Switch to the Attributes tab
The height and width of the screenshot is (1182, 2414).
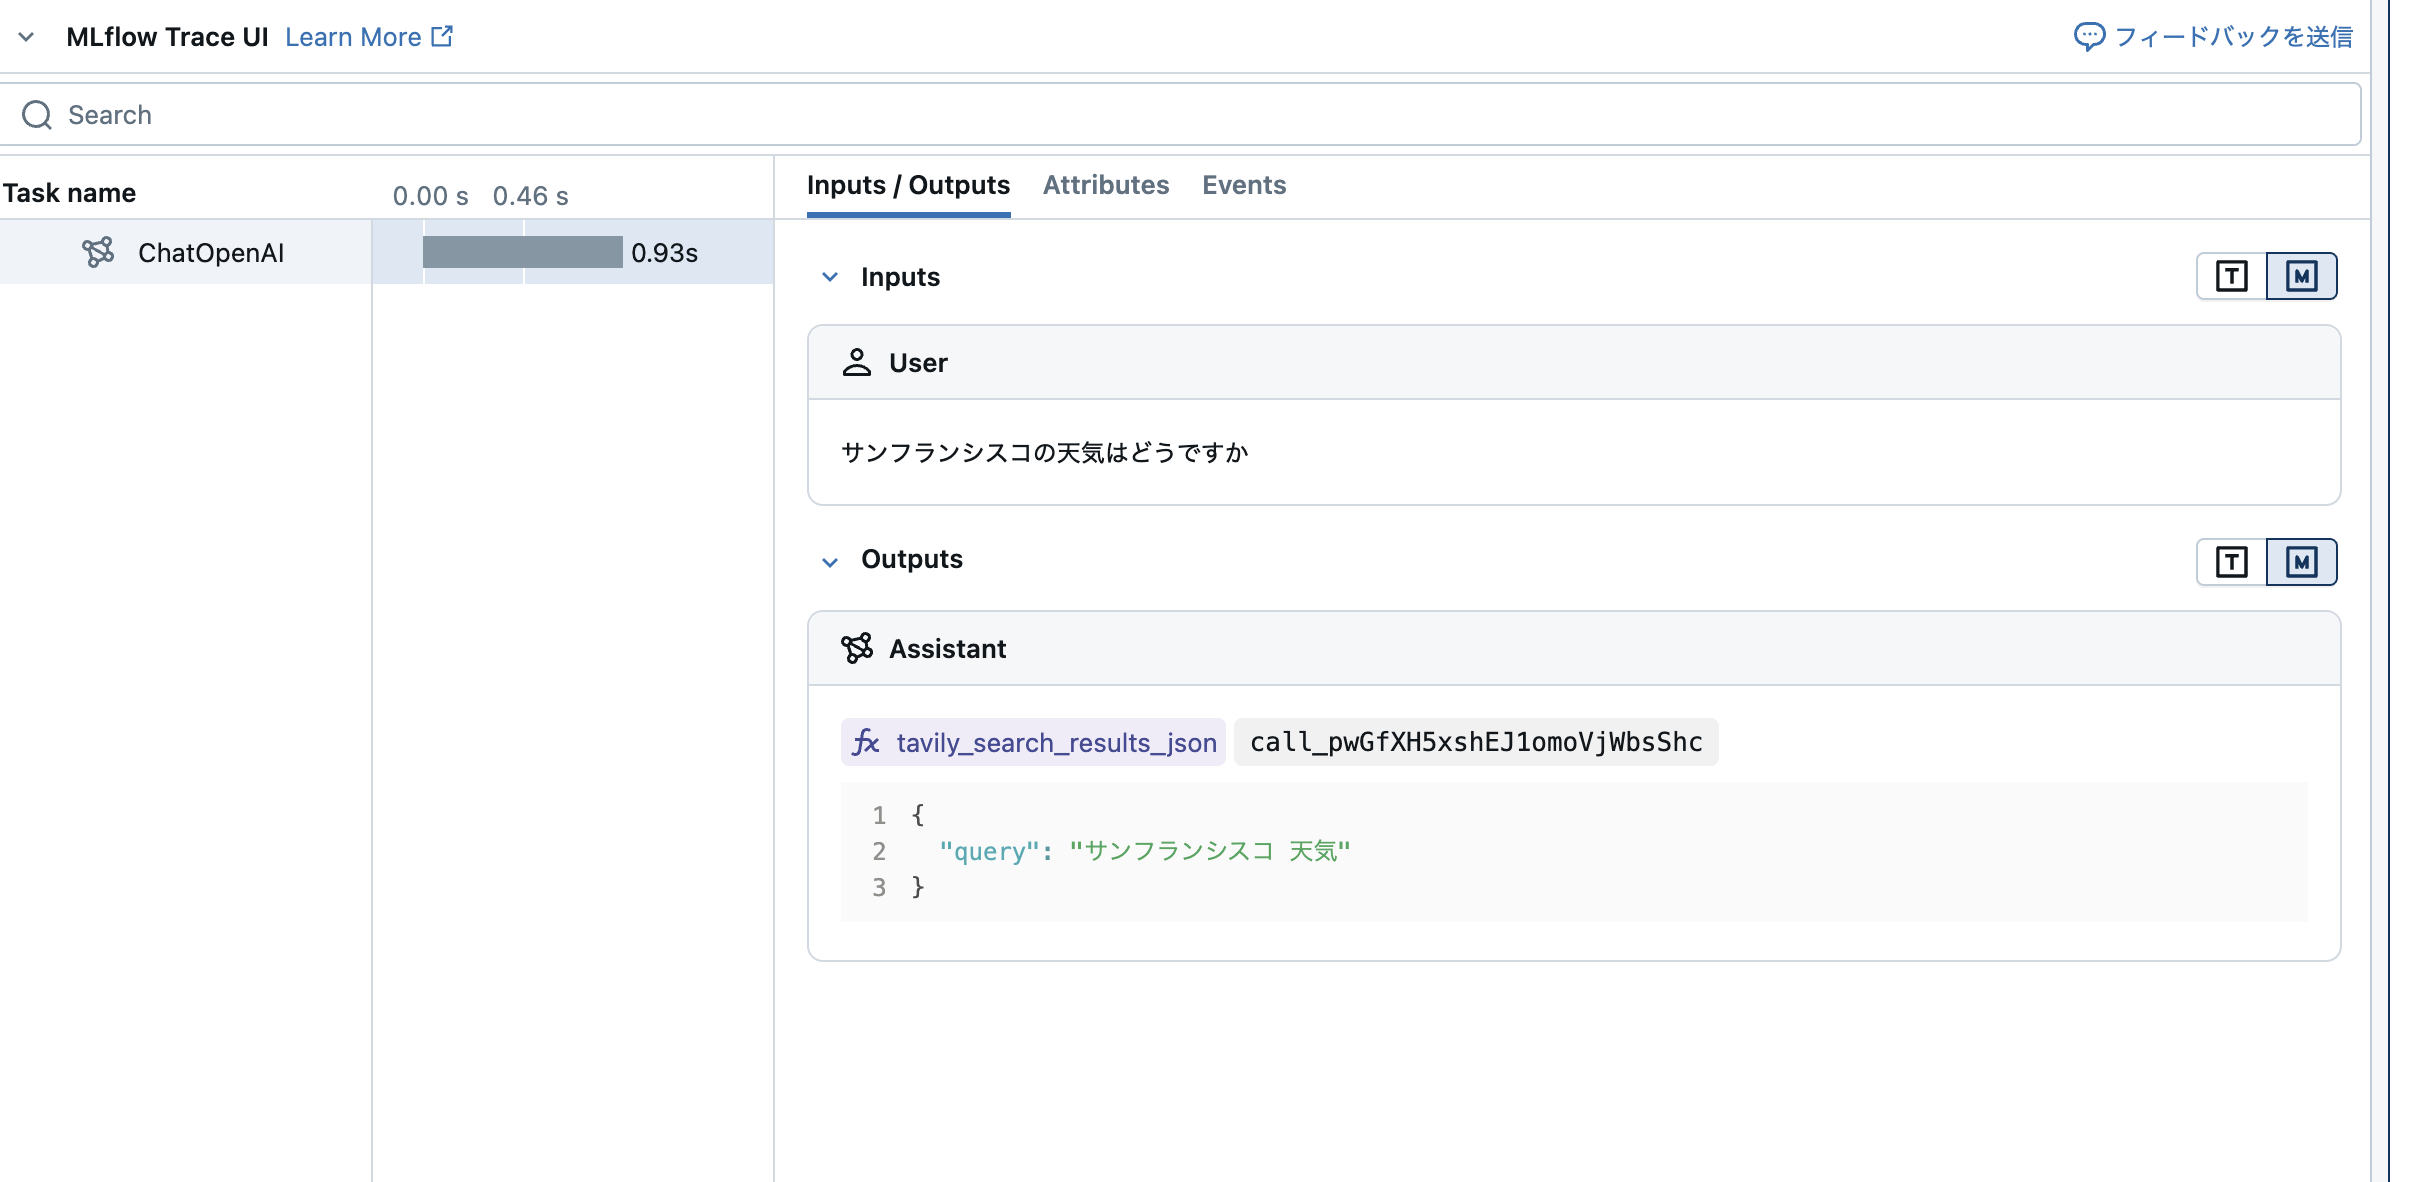coord(1106,185)
